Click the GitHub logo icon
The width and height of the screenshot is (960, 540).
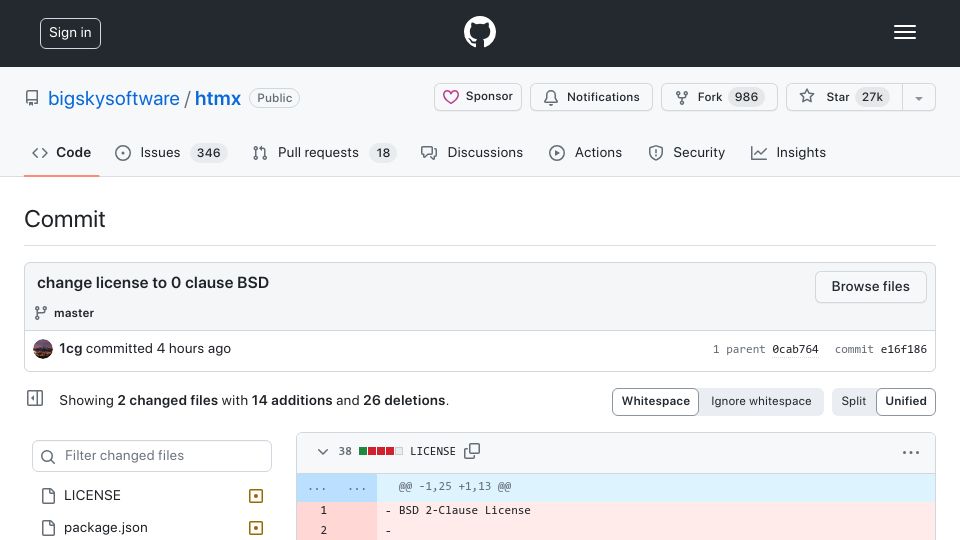coord(479,32)
